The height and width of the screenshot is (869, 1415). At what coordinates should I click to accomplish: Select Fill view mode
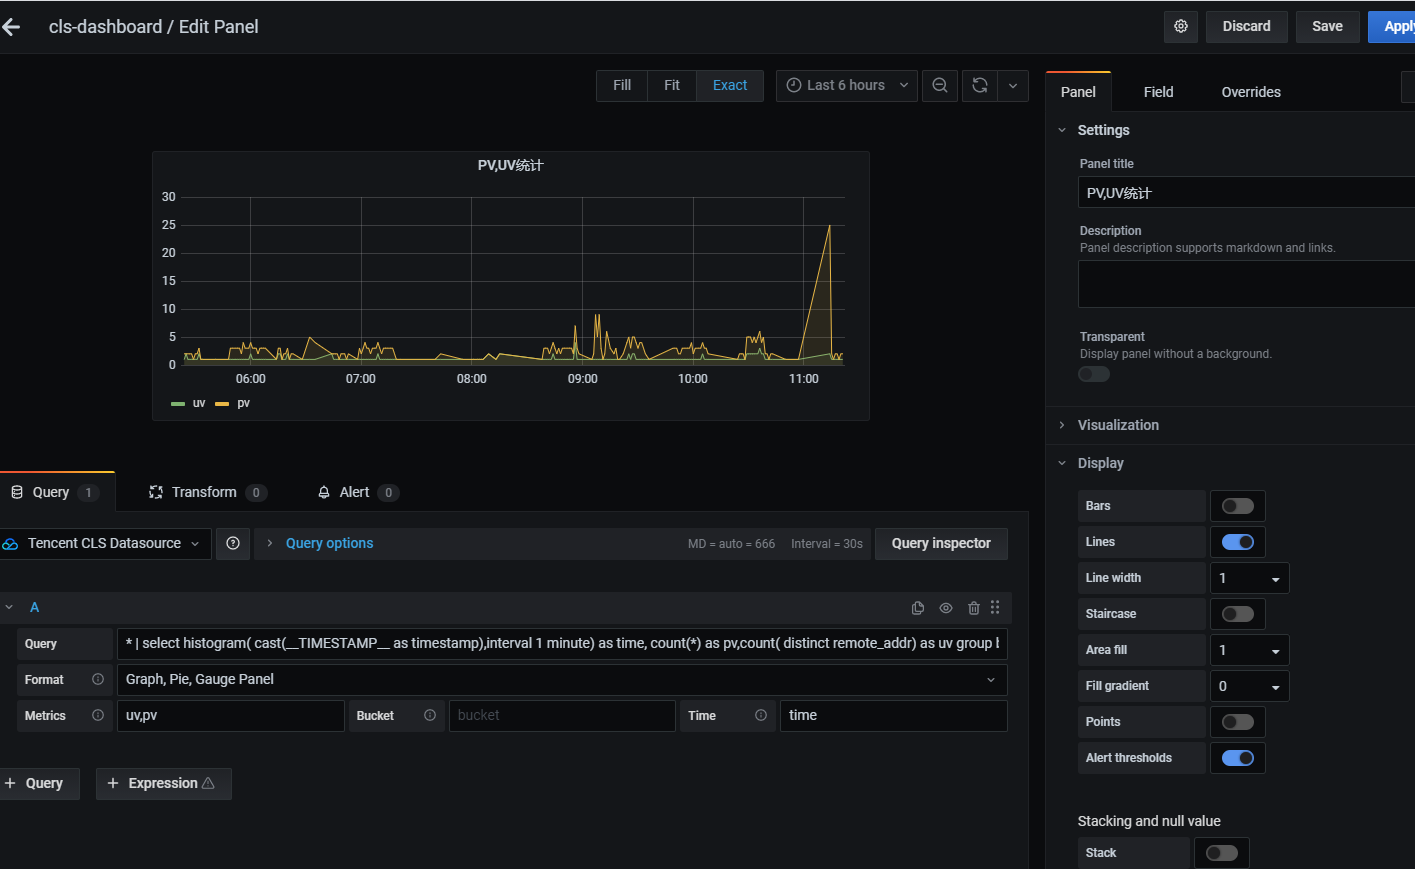(x=622, y=85)
